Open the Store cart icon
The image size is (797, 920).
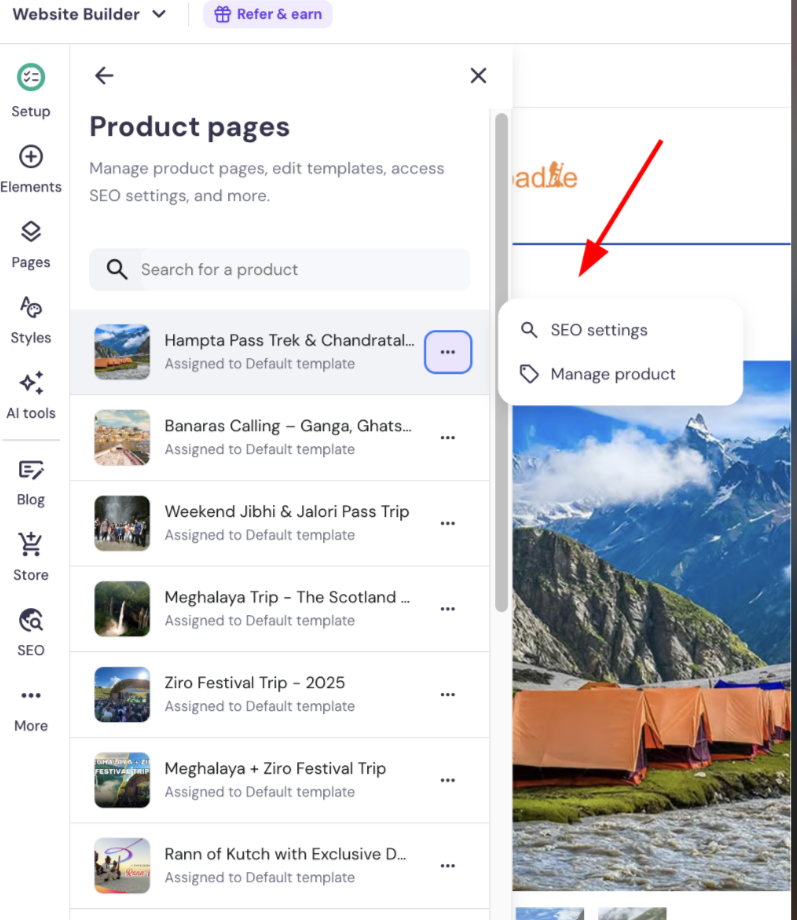[x=31, y=545]
